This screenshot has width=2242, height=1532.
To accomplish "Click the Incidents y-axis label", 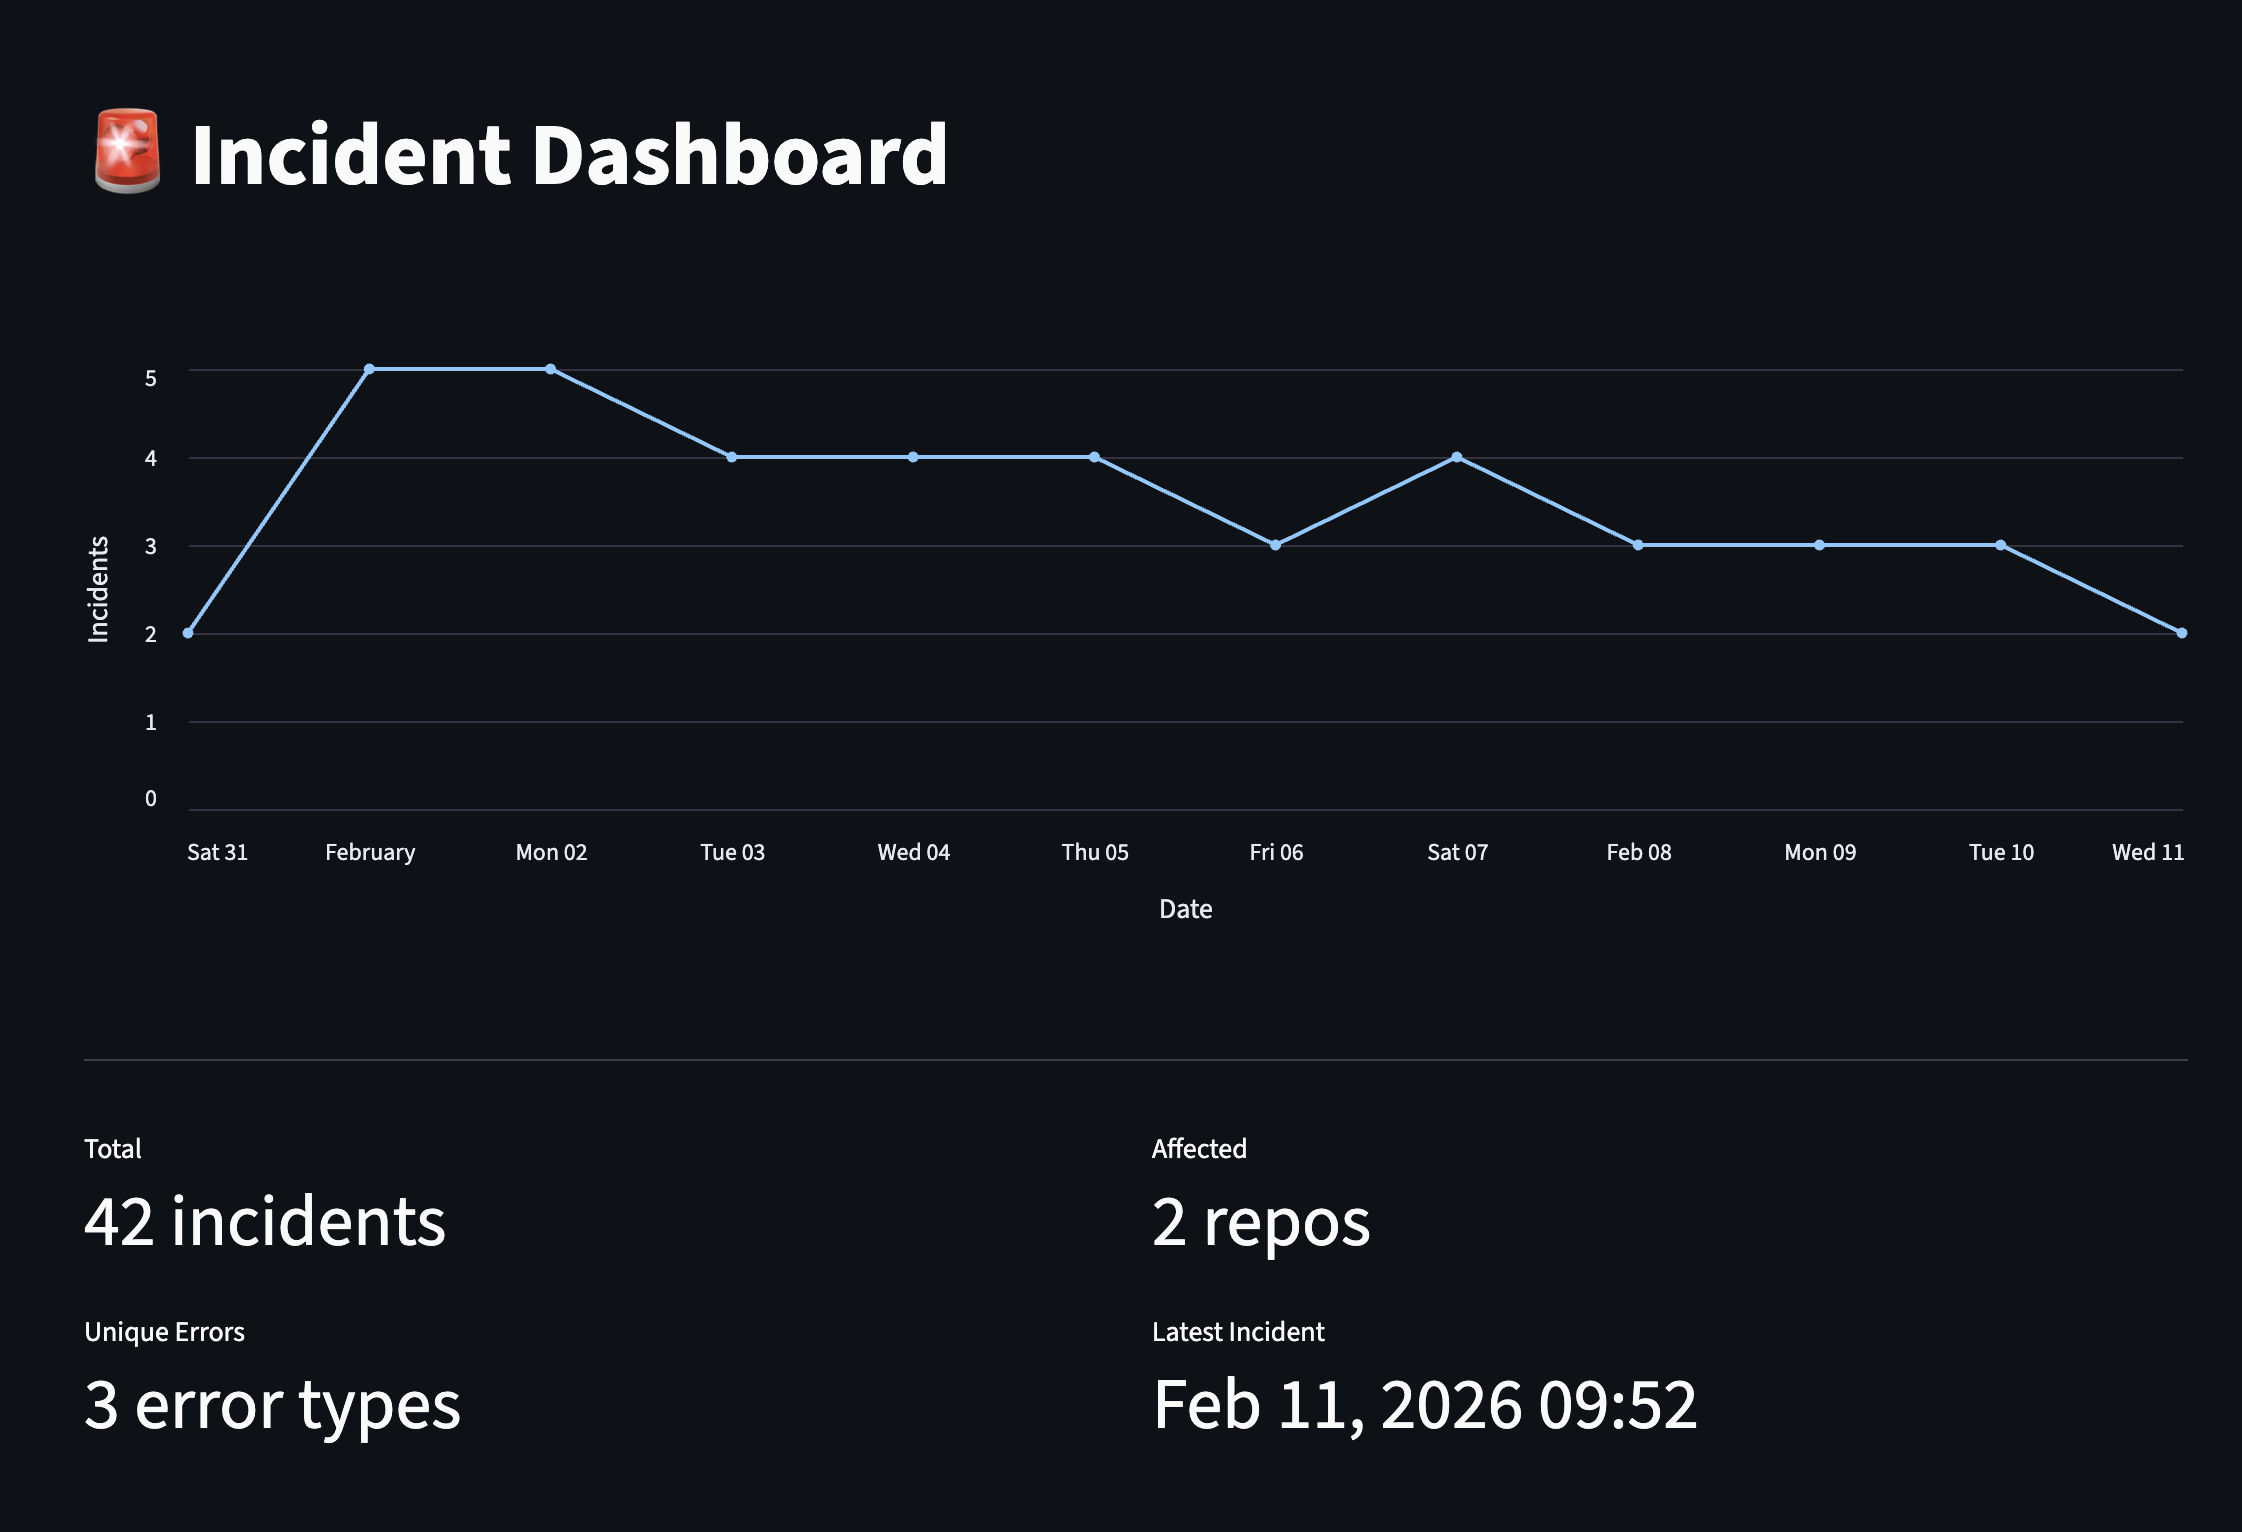I will point(98,589).
